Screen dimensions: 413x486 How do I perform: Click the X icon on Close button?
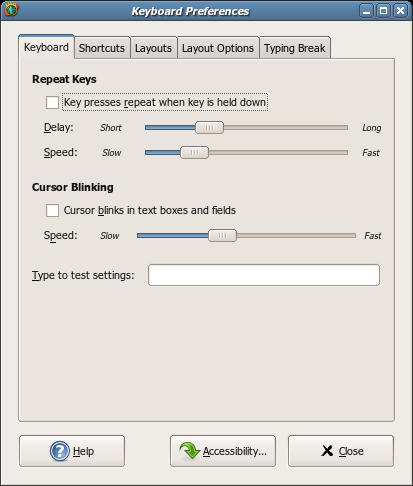tap(327, 451)
